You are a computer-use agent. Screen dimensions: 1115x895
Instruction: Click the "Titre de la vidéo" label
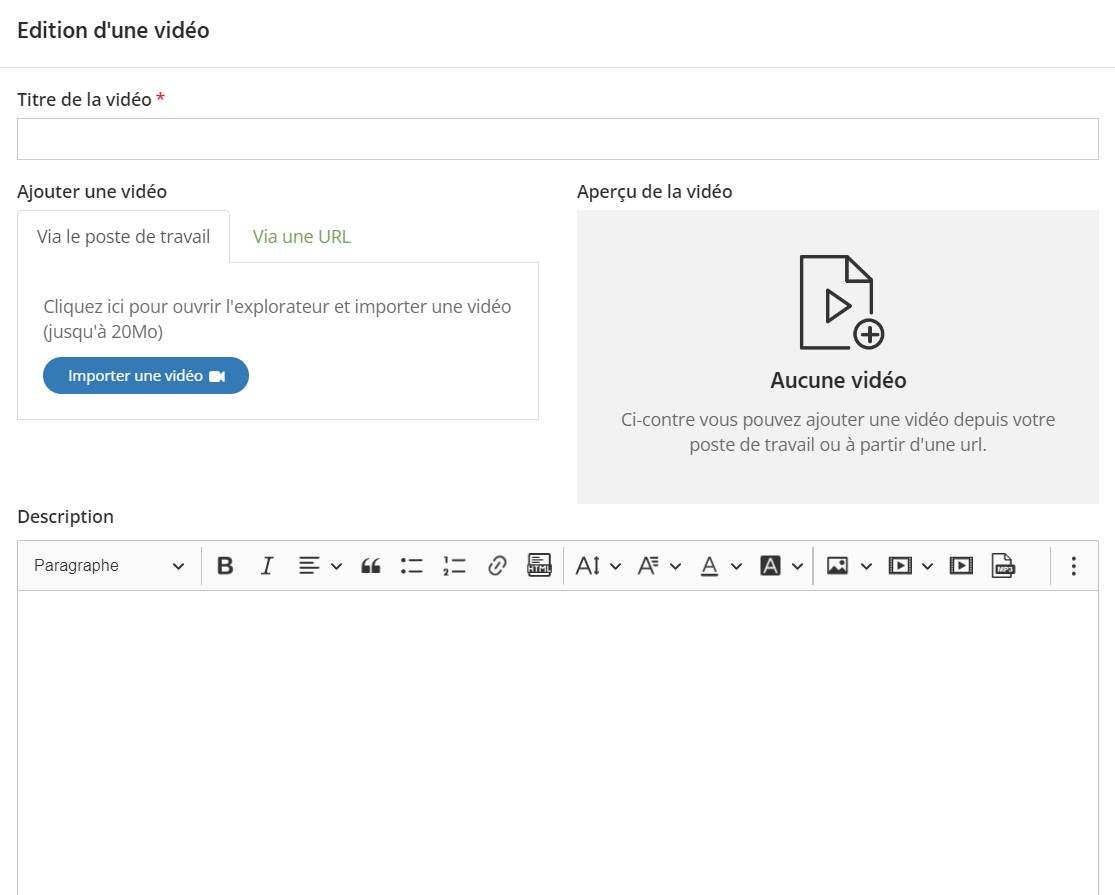(x=84, y=100)
